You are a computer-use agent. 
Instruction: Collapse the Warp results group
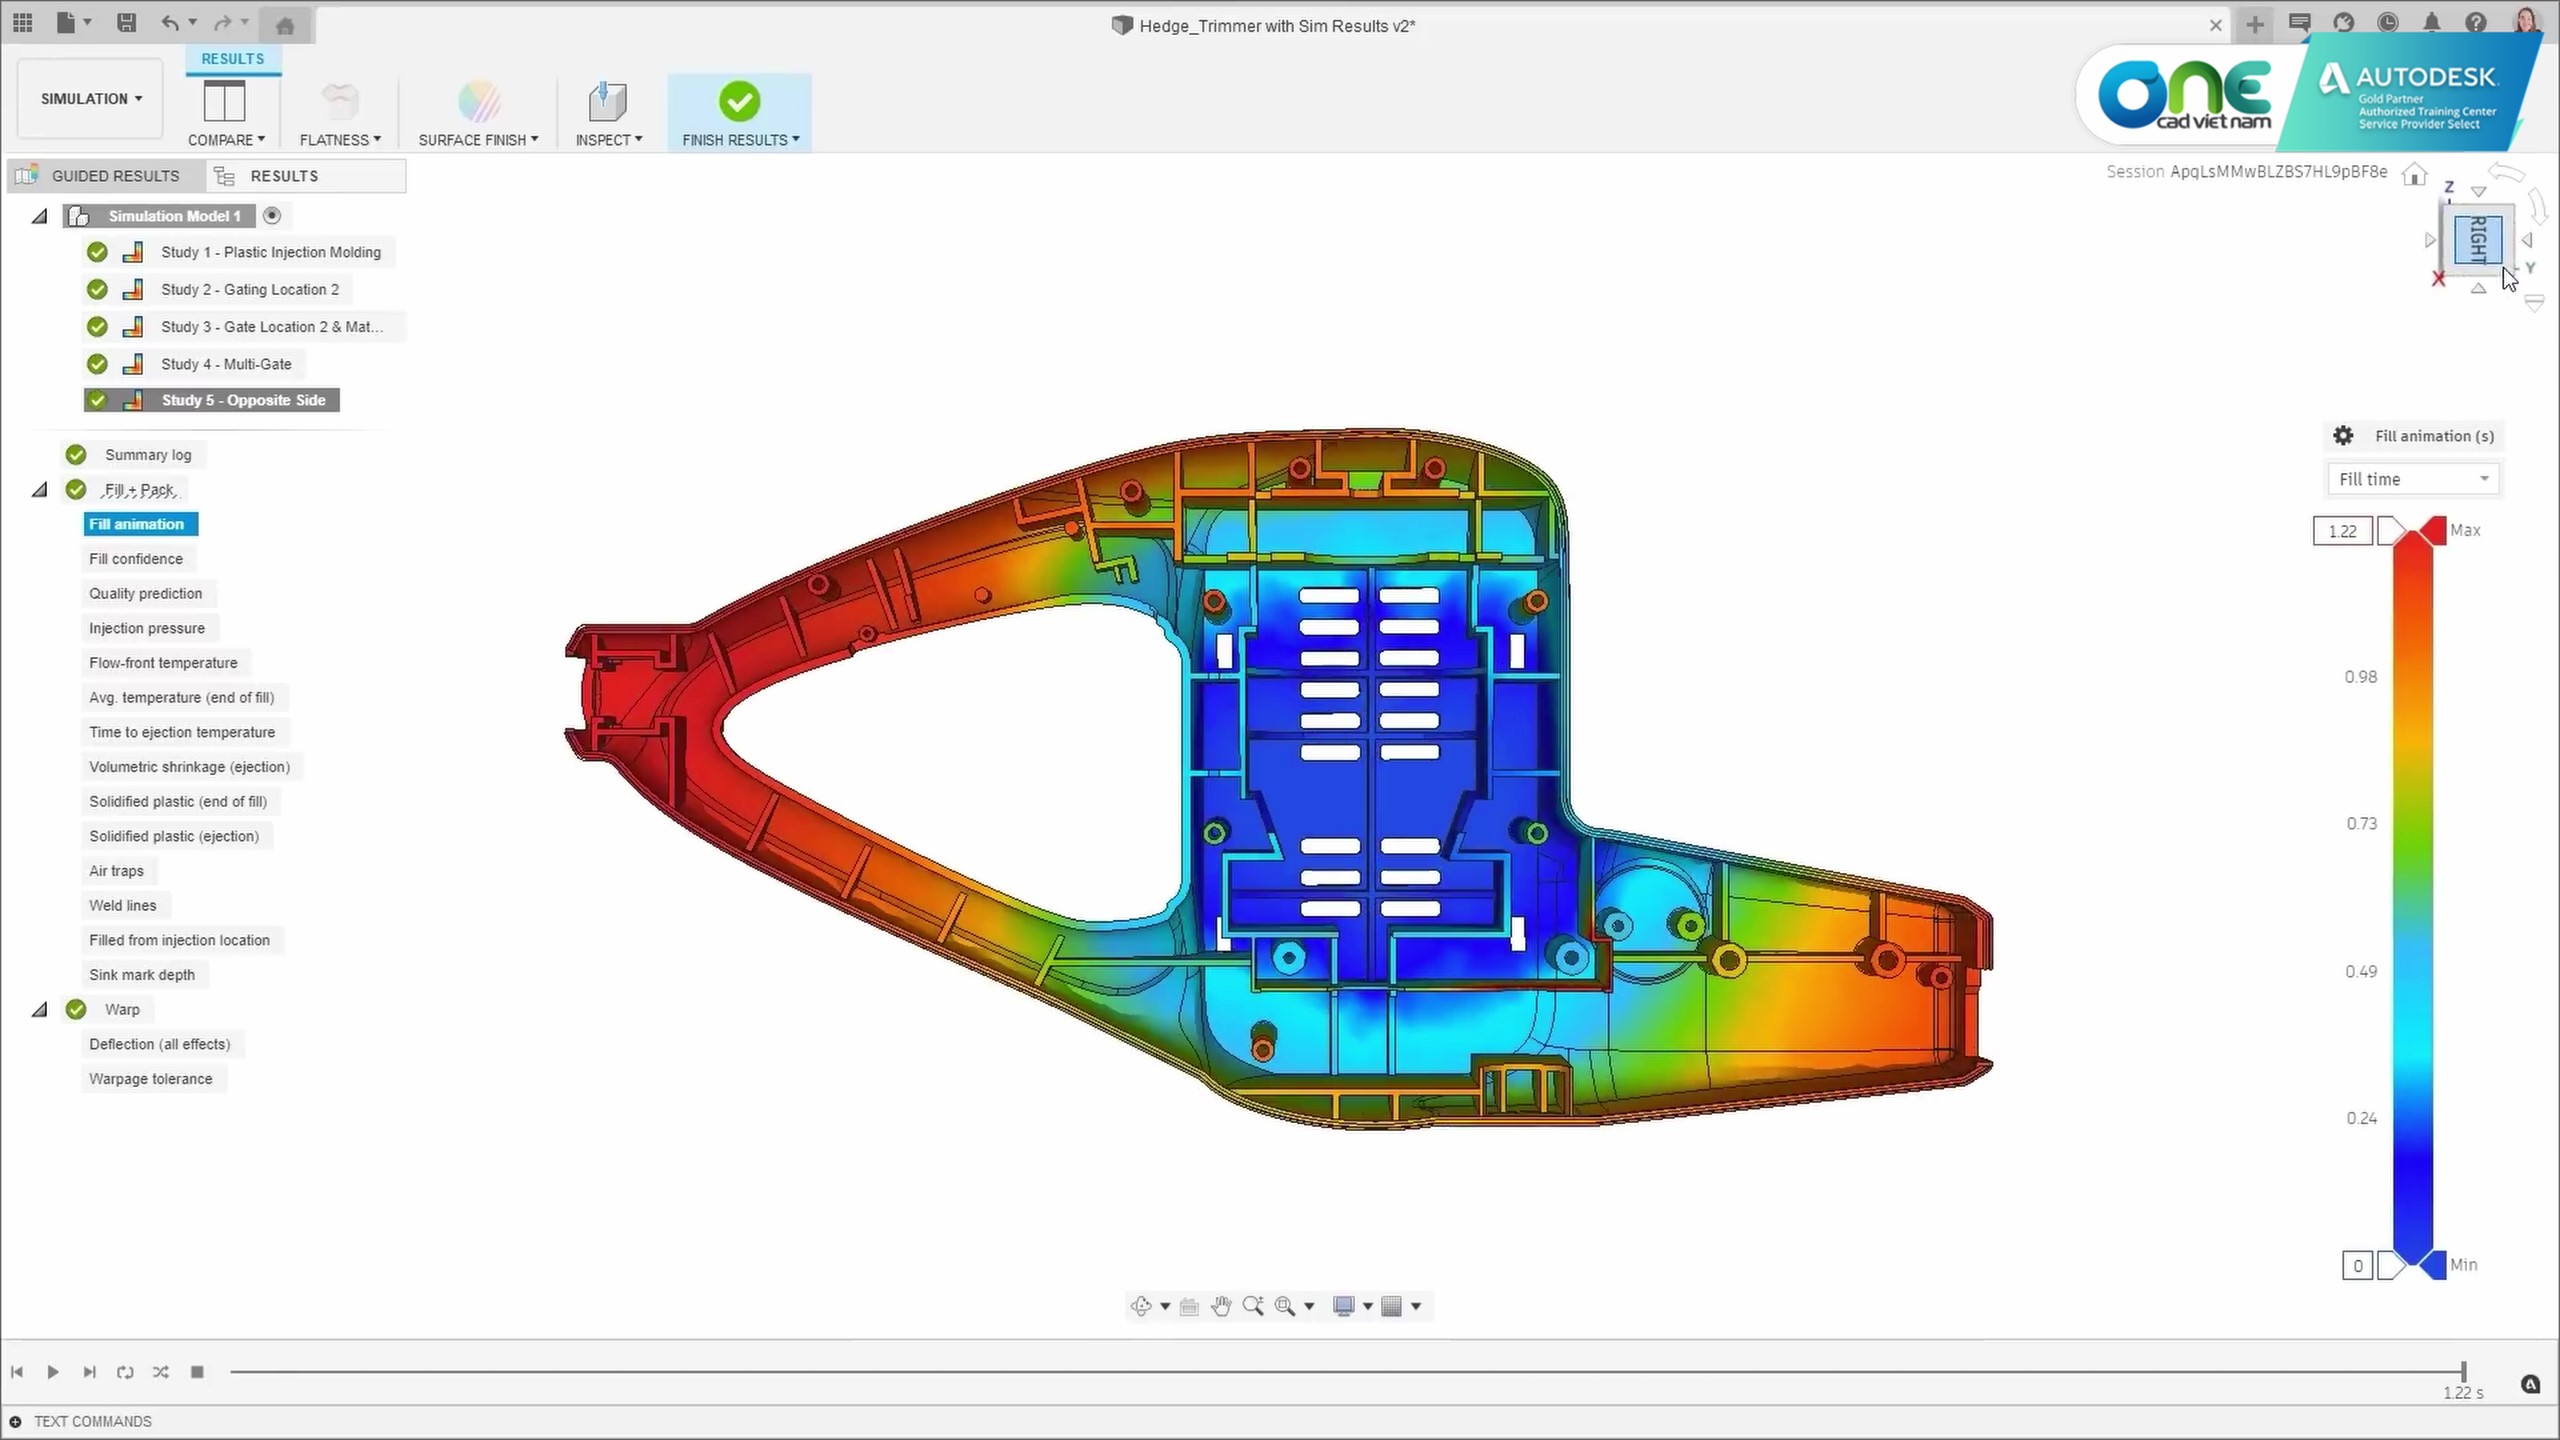(39, 1010)
